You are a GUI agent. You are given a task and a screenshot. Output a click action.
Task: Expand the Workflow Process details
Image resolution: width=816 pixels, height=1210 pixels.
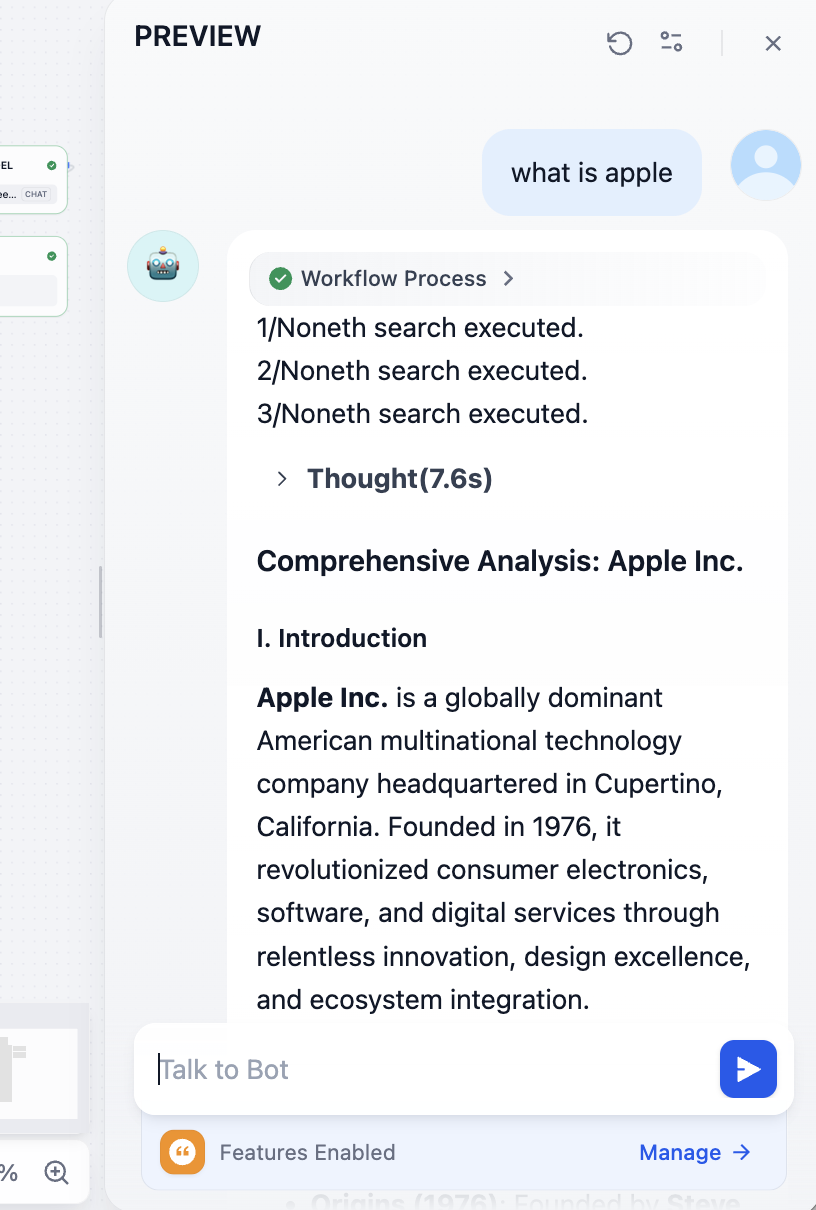tap(509, 279)
